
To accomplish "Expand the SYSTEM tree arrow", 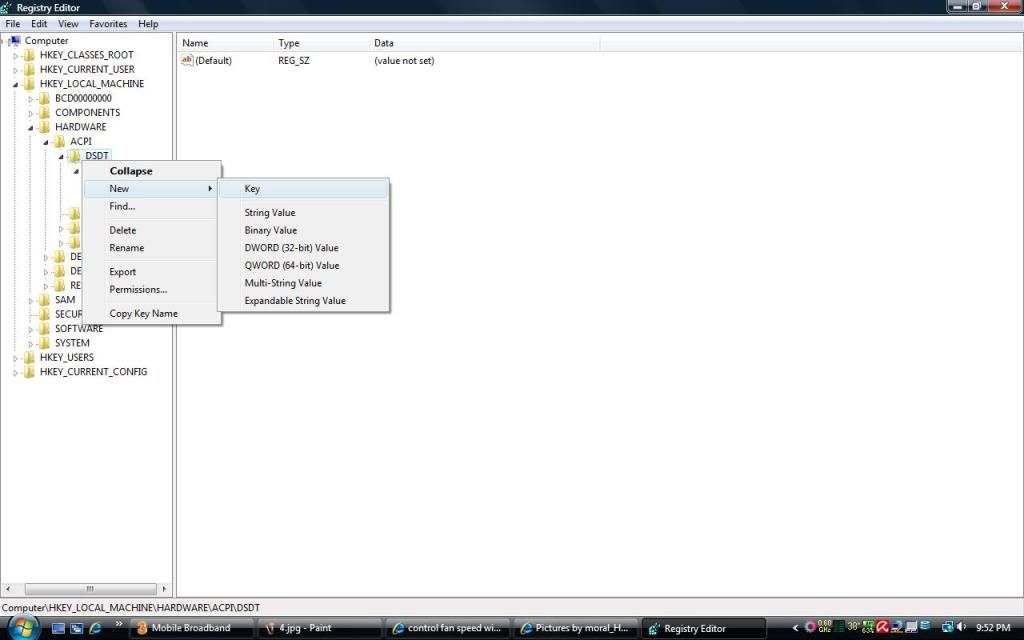I will pyautogui.click(x=30, y=344).
